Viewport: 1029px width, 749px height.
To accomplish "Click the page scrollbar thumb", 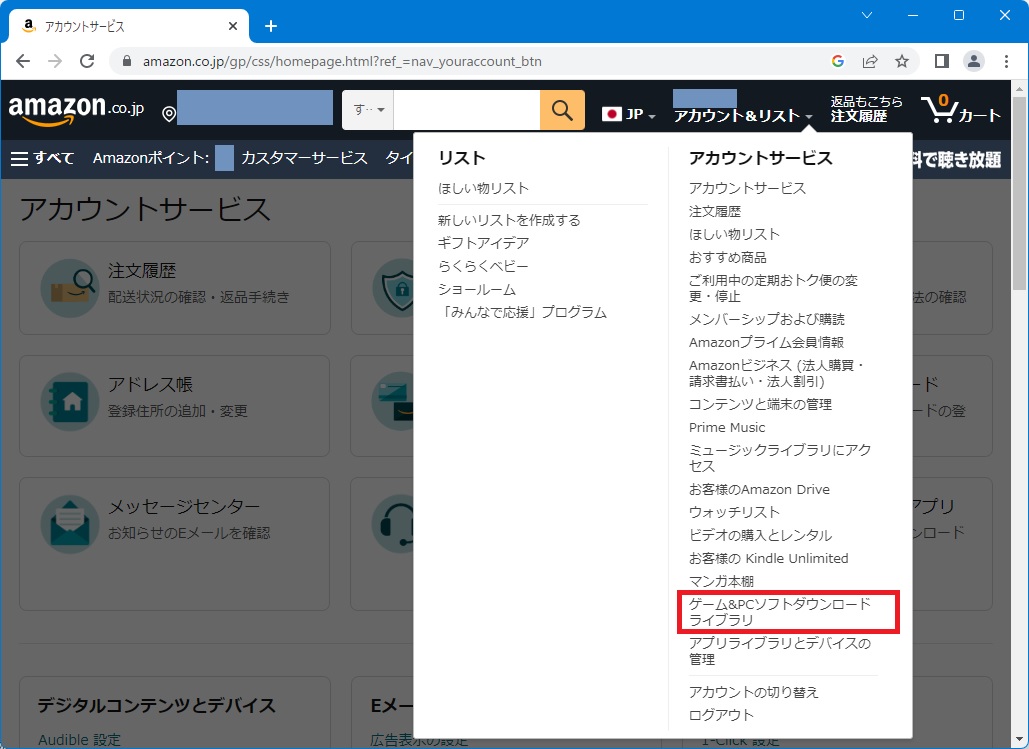I will coord(1019,192).
